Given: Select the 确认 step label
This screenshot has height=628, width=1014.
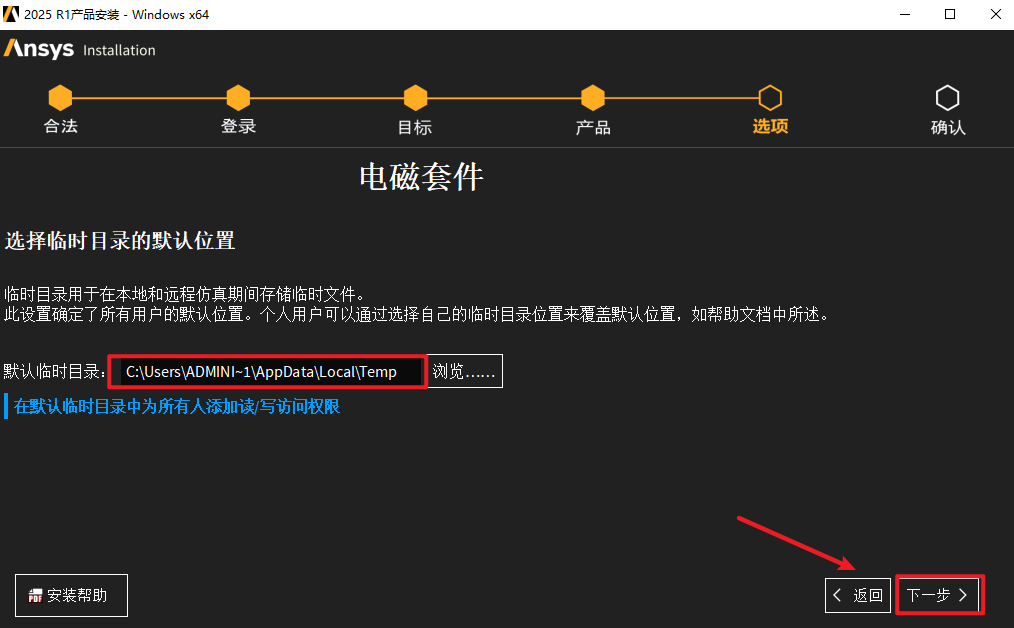Looking at the screenshot, I should 948,127.
